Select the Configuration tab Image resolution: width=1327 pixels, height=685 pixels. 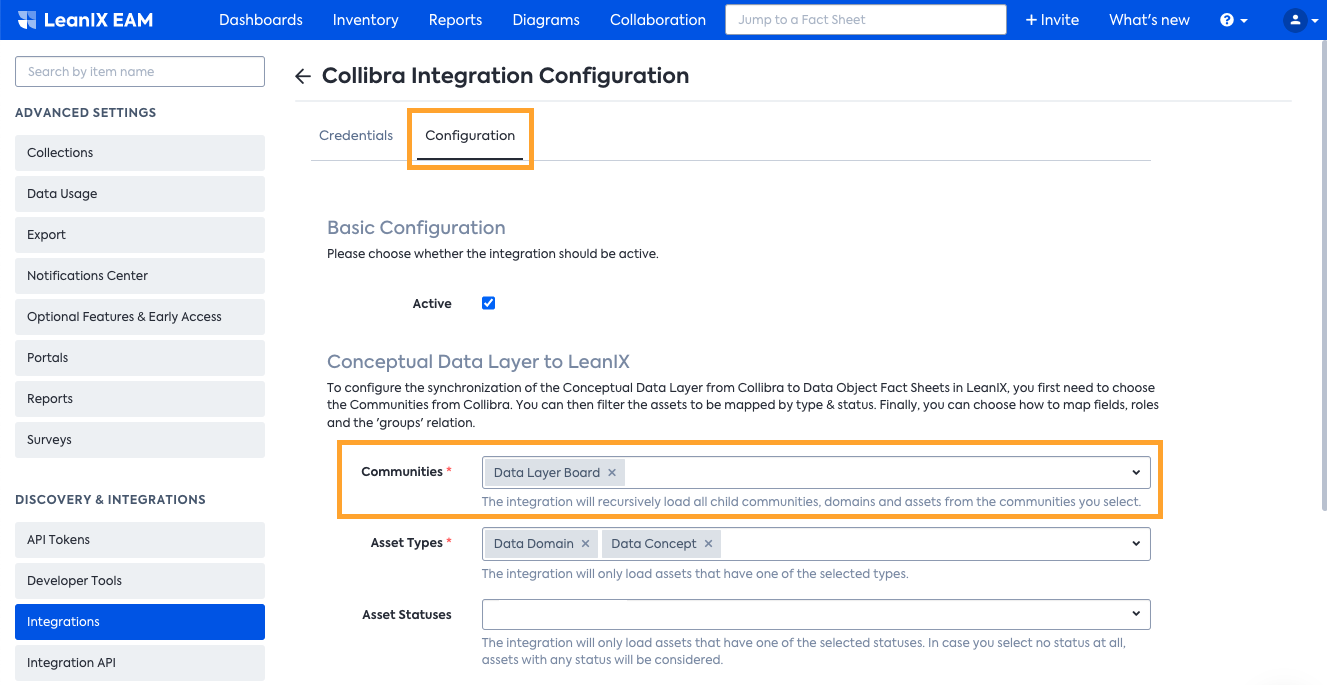pyautogui.click(x=470, y=136)
